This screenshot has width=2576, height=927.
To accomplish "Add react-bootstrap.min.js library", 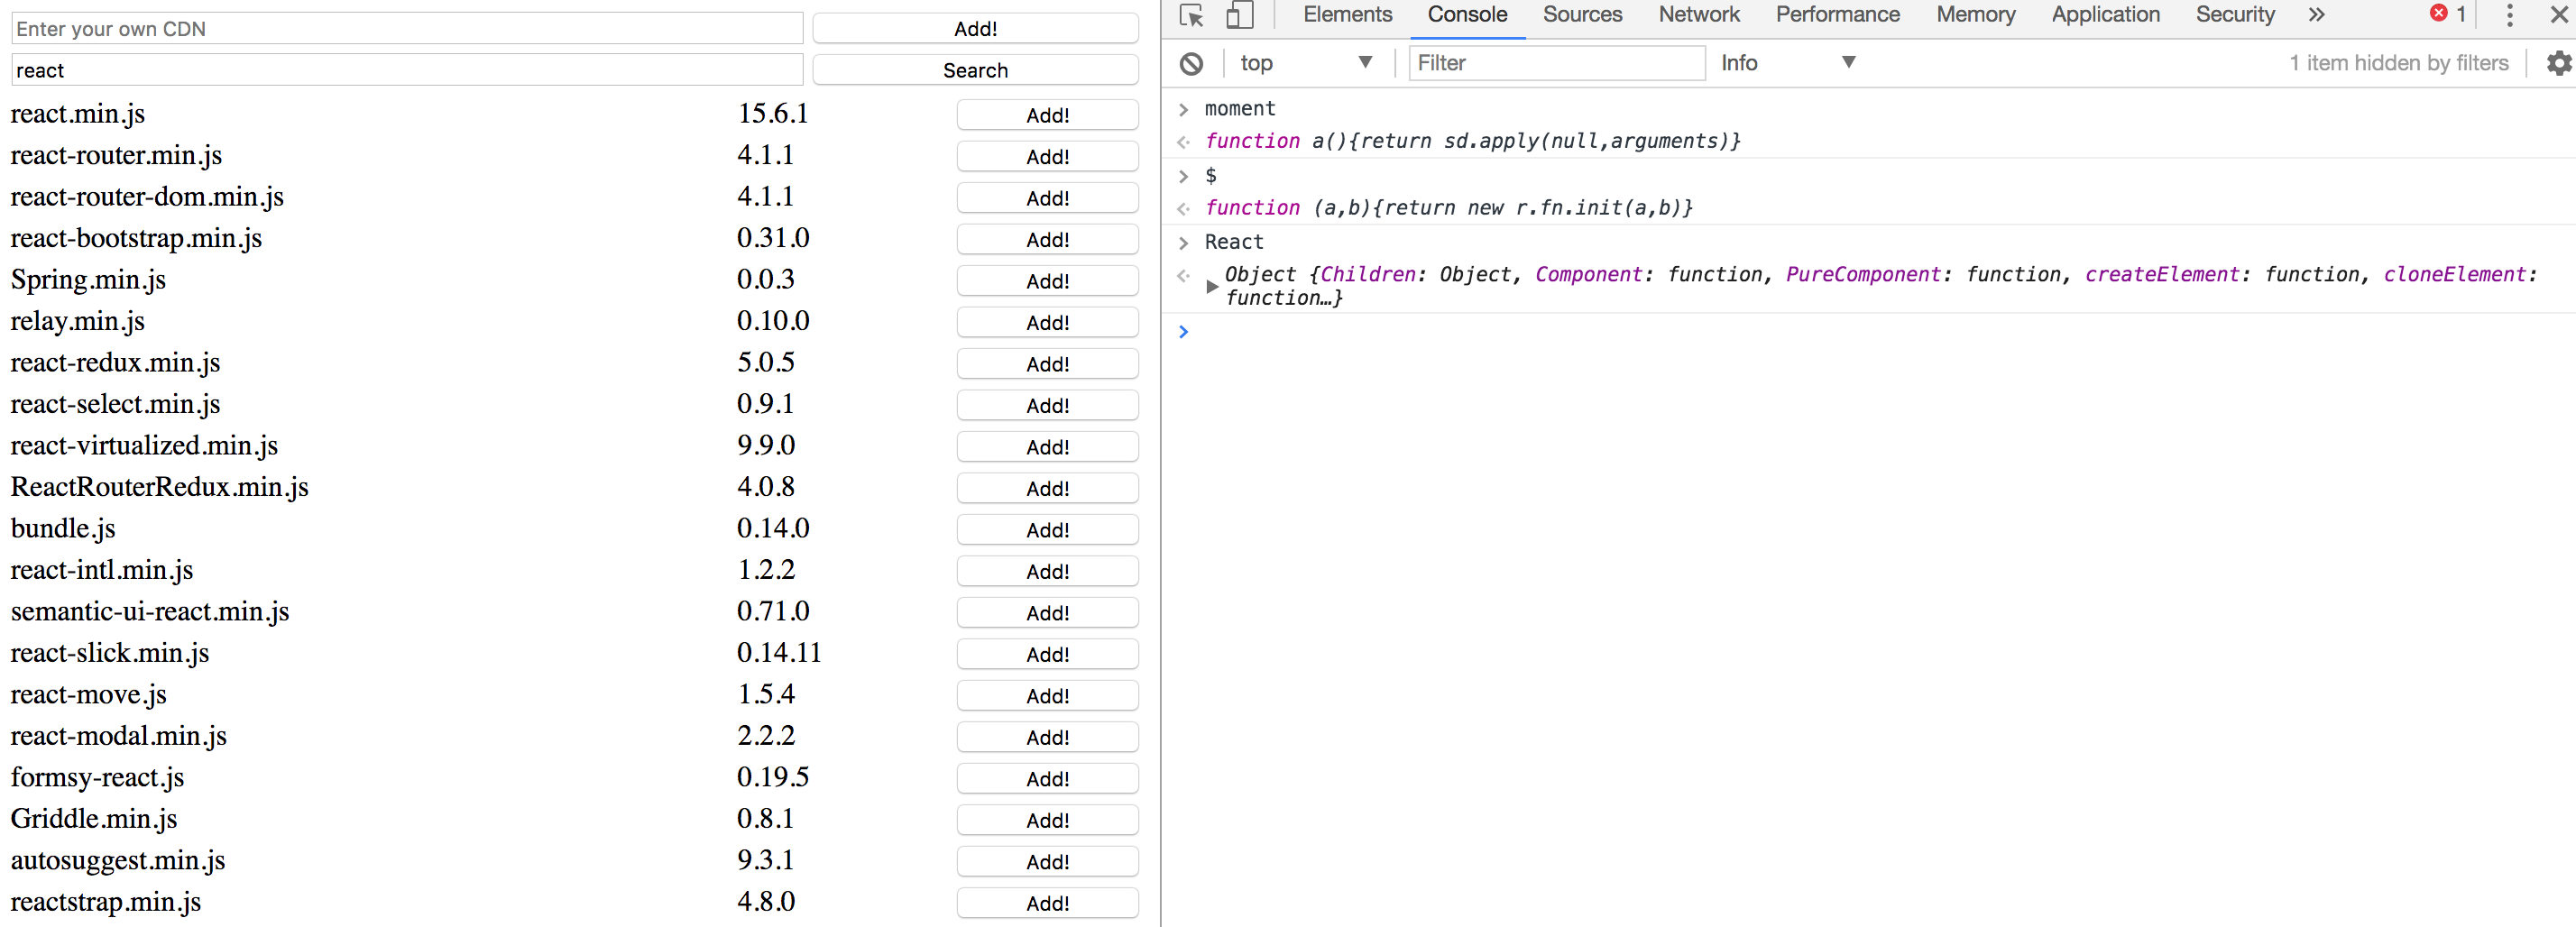I will (x=1047, y=240).
